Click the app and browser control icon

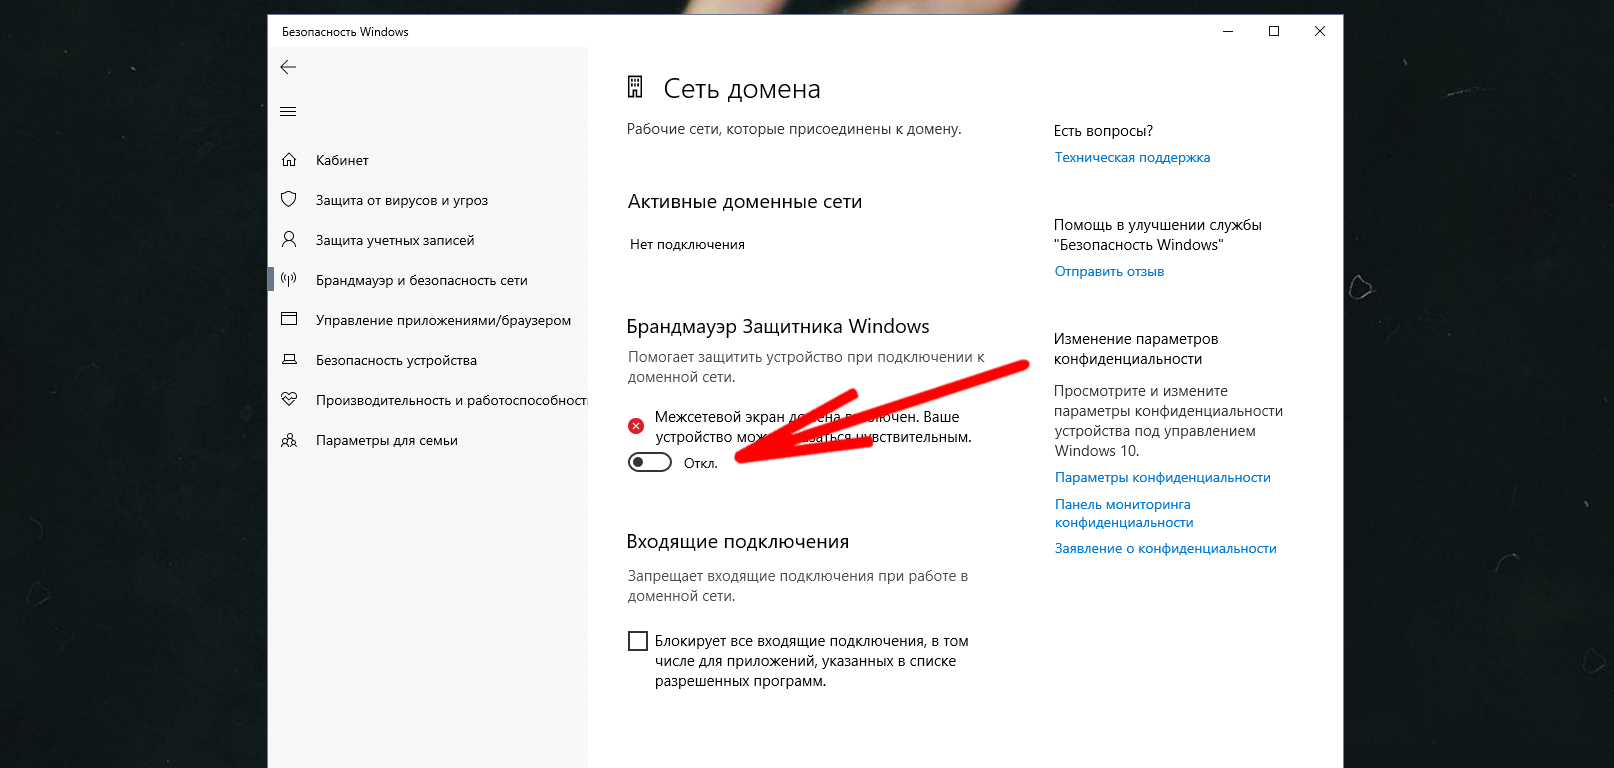pos(289,319)
